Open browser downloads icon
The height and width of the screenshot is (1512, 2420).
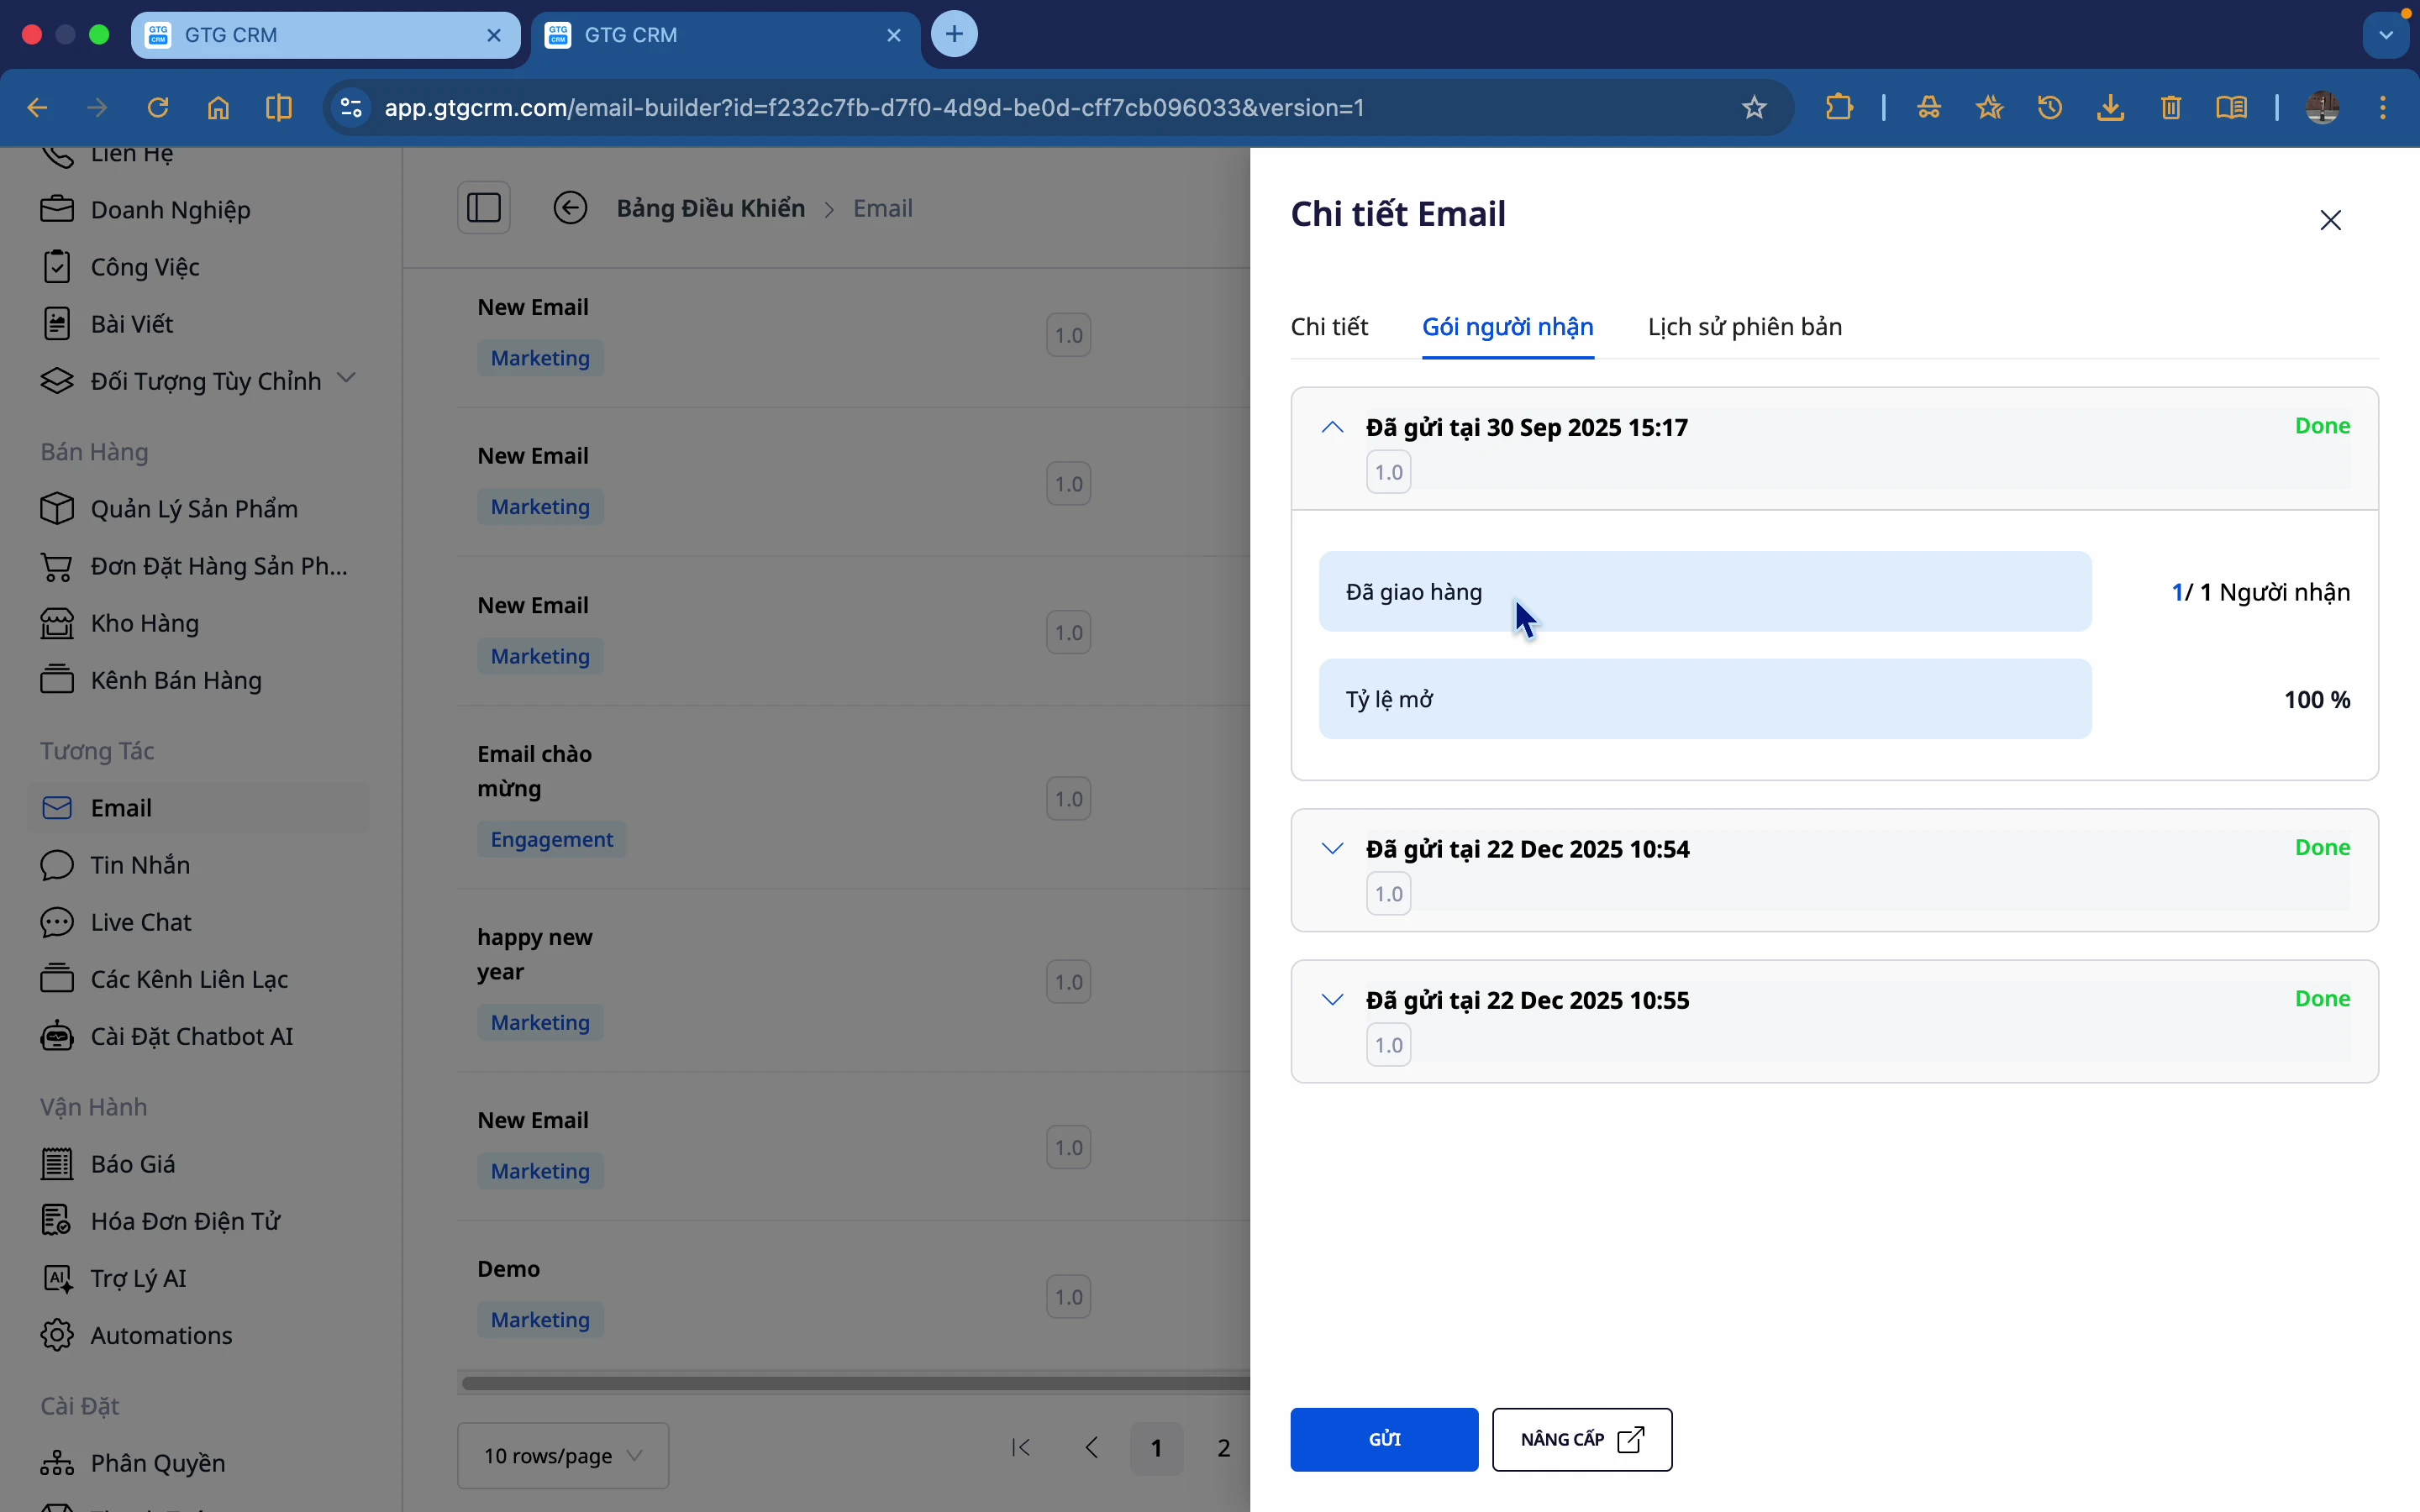point(2110,107)
